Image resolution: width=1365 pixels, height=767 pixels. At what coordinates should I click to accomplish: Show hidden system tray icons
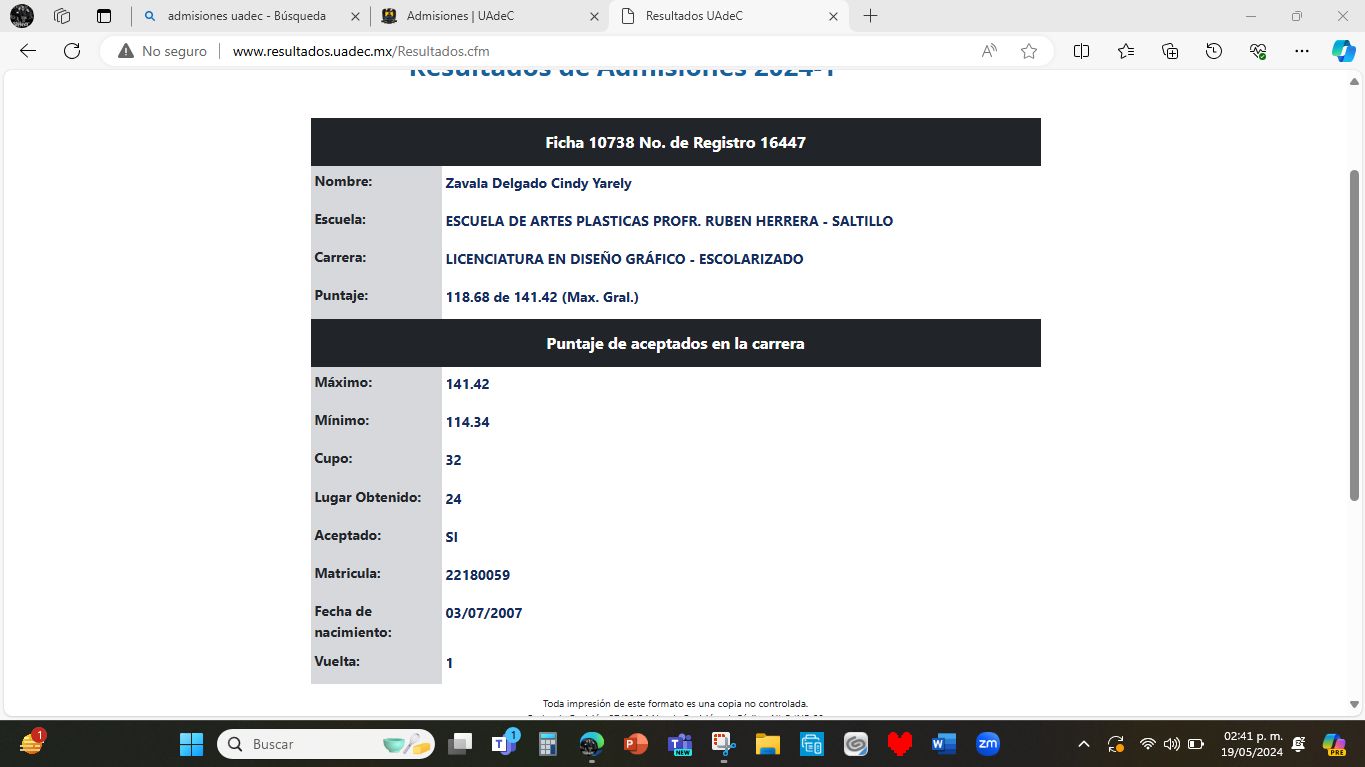(x=1084, y=744)
